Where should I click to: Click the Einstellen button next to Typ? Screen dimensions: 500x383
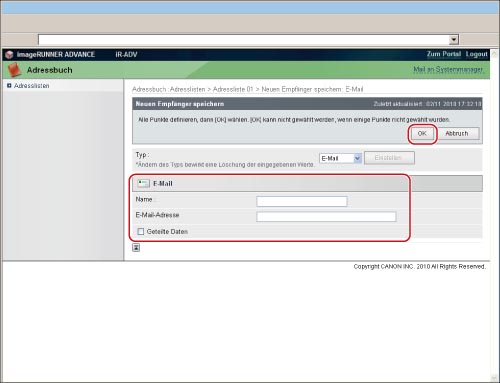pyautogui.click(x=389, y=158)
